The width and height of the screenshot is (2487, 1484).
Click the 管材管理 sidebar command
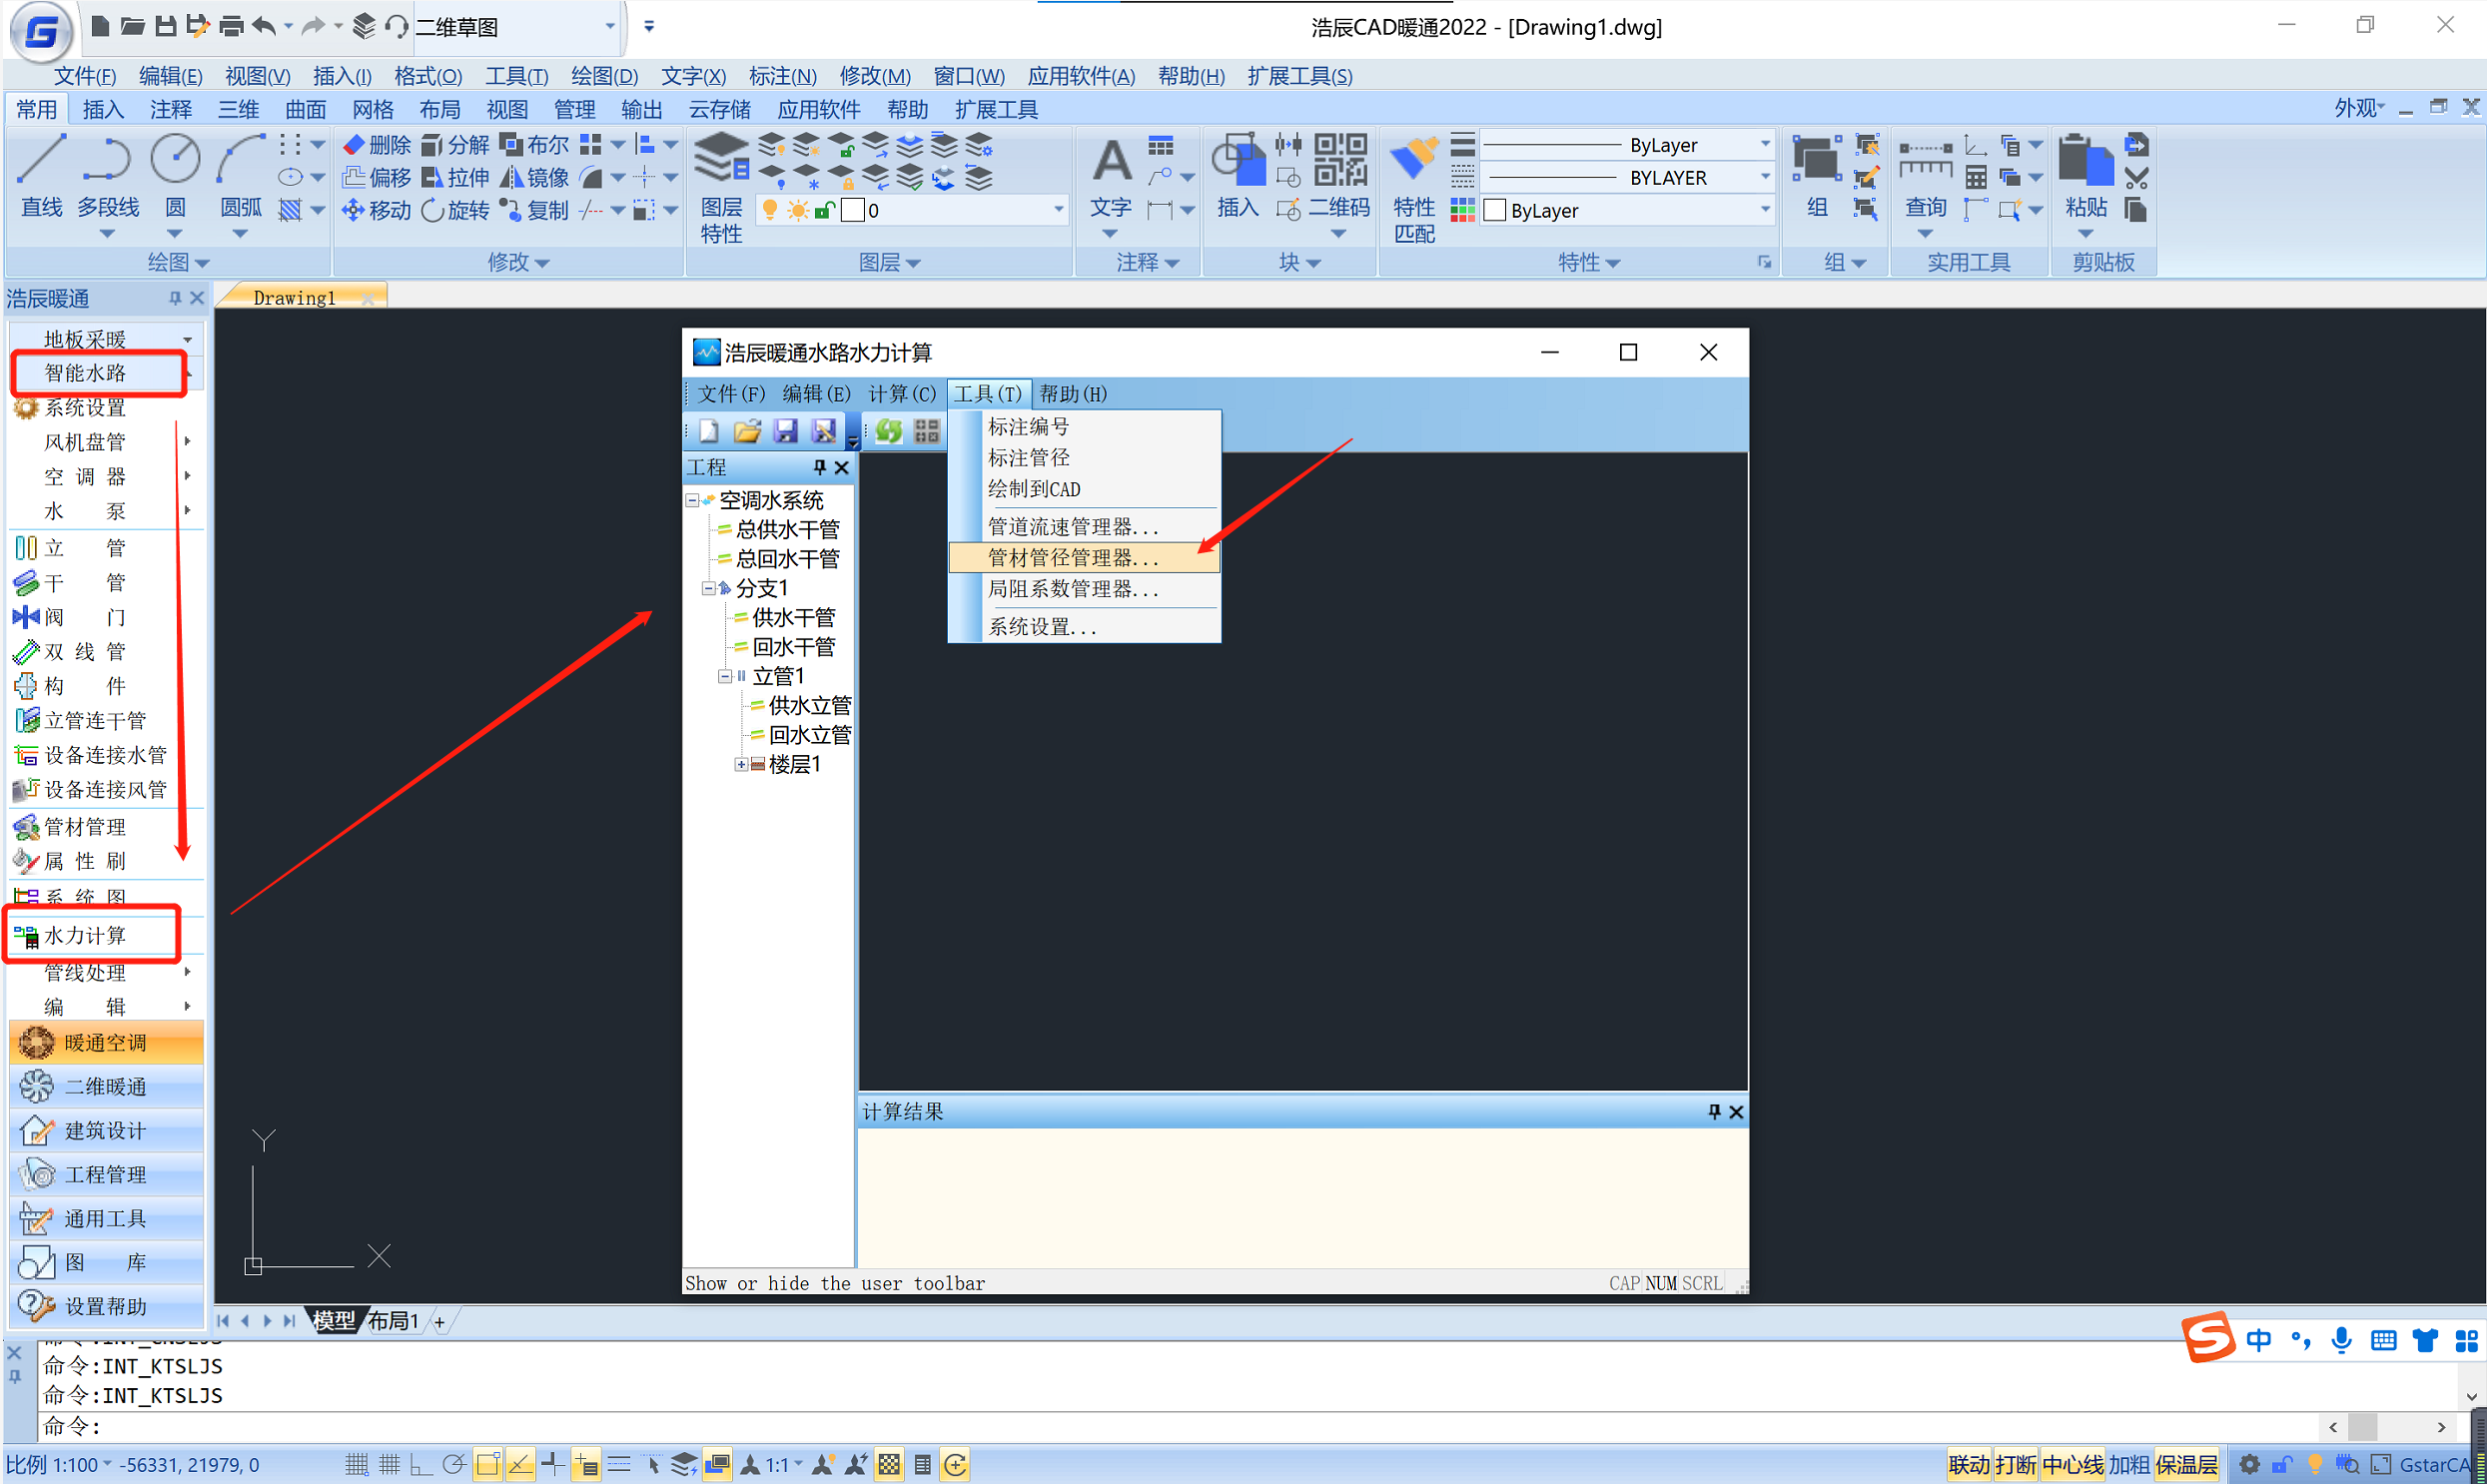pos(86,827)
